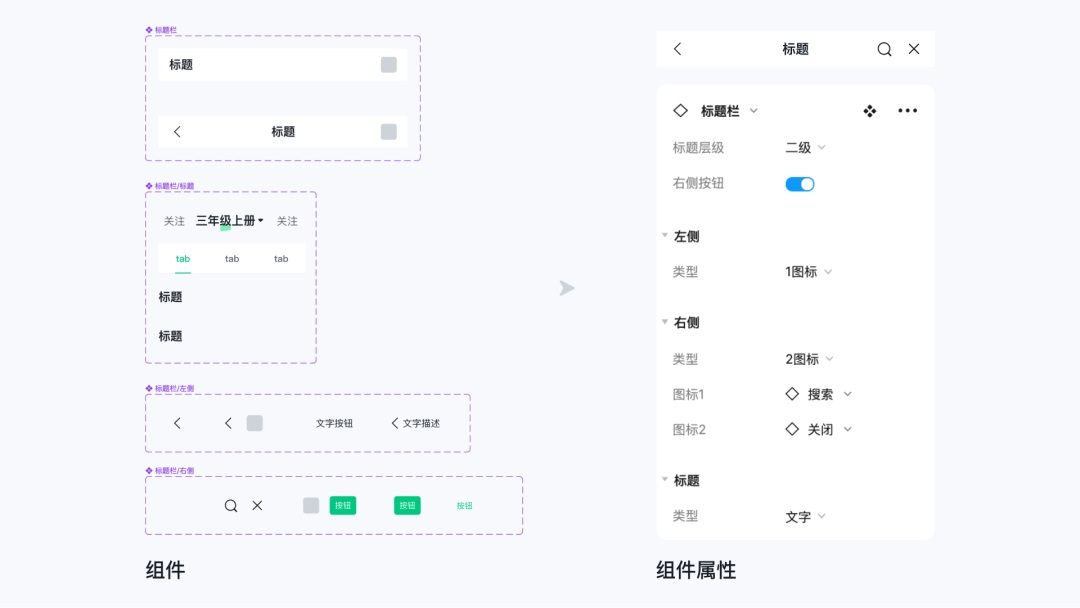Viewport: 1080px width, 608px height.
Task: Select the middle tab
Action: click(x=232, y=259)
